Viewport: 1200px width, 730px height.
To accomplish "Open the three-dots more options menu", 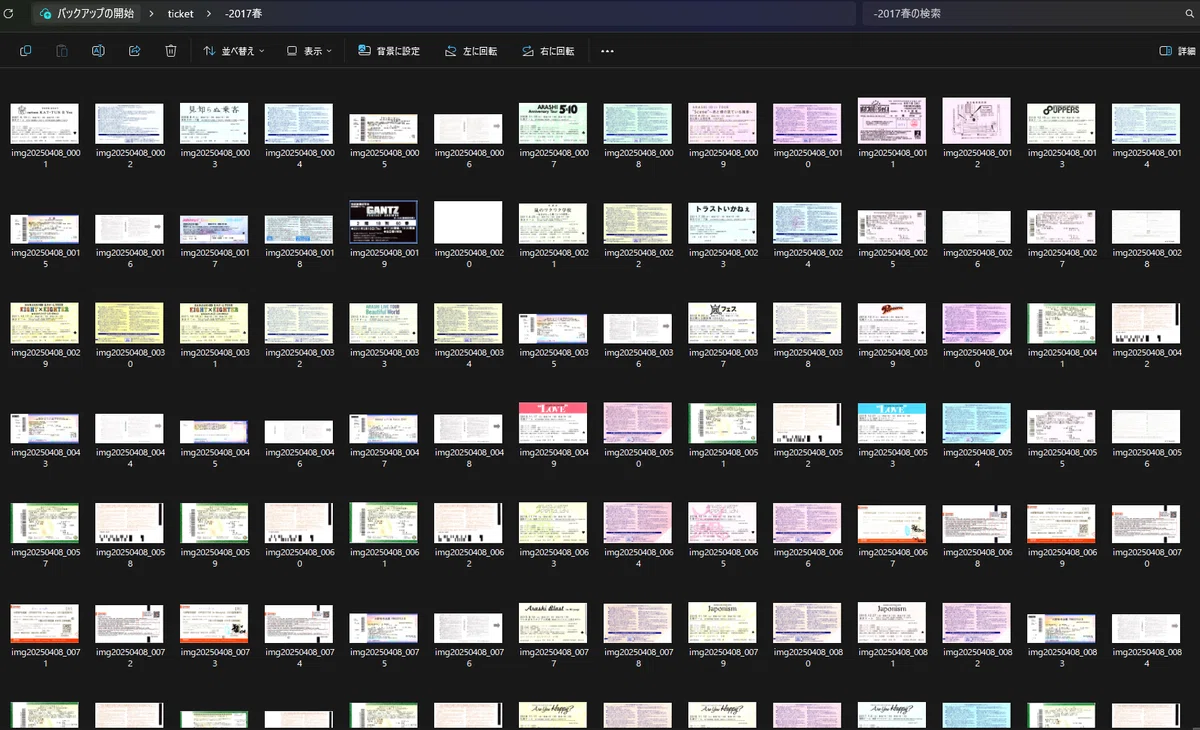I will pos(607,51).
